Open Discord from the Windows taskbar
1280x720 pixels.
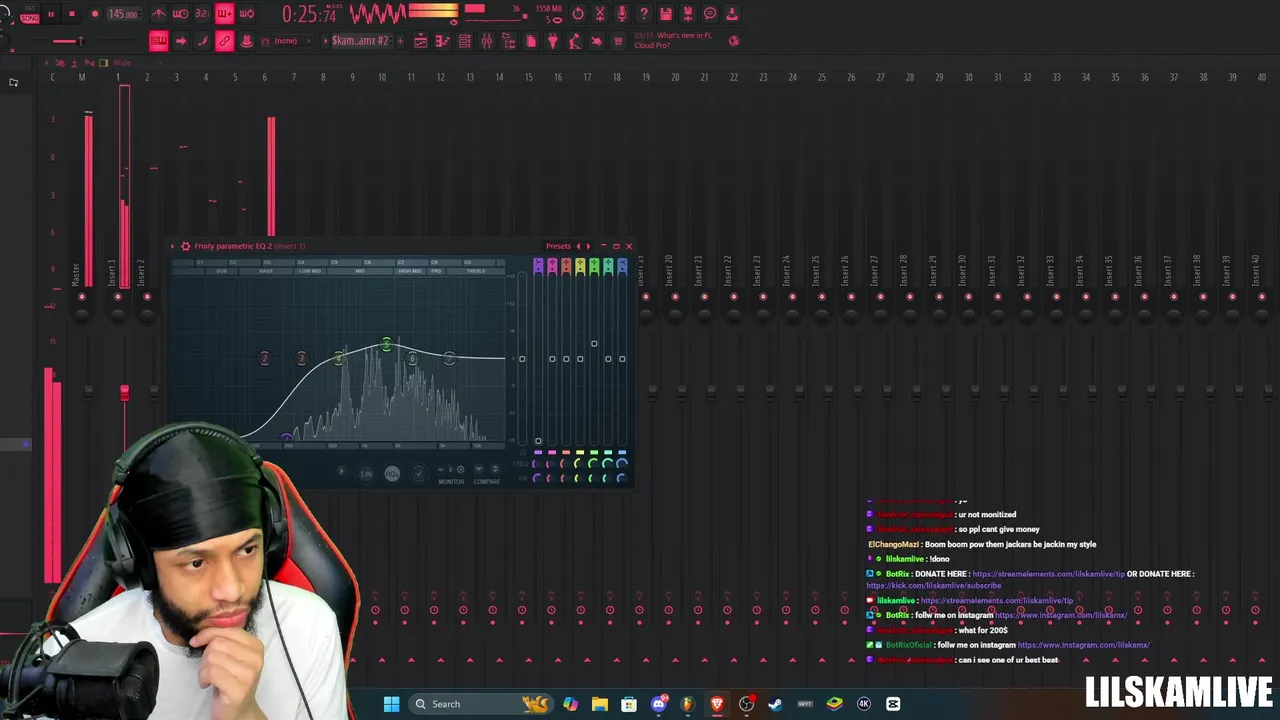tap(658, 704)
